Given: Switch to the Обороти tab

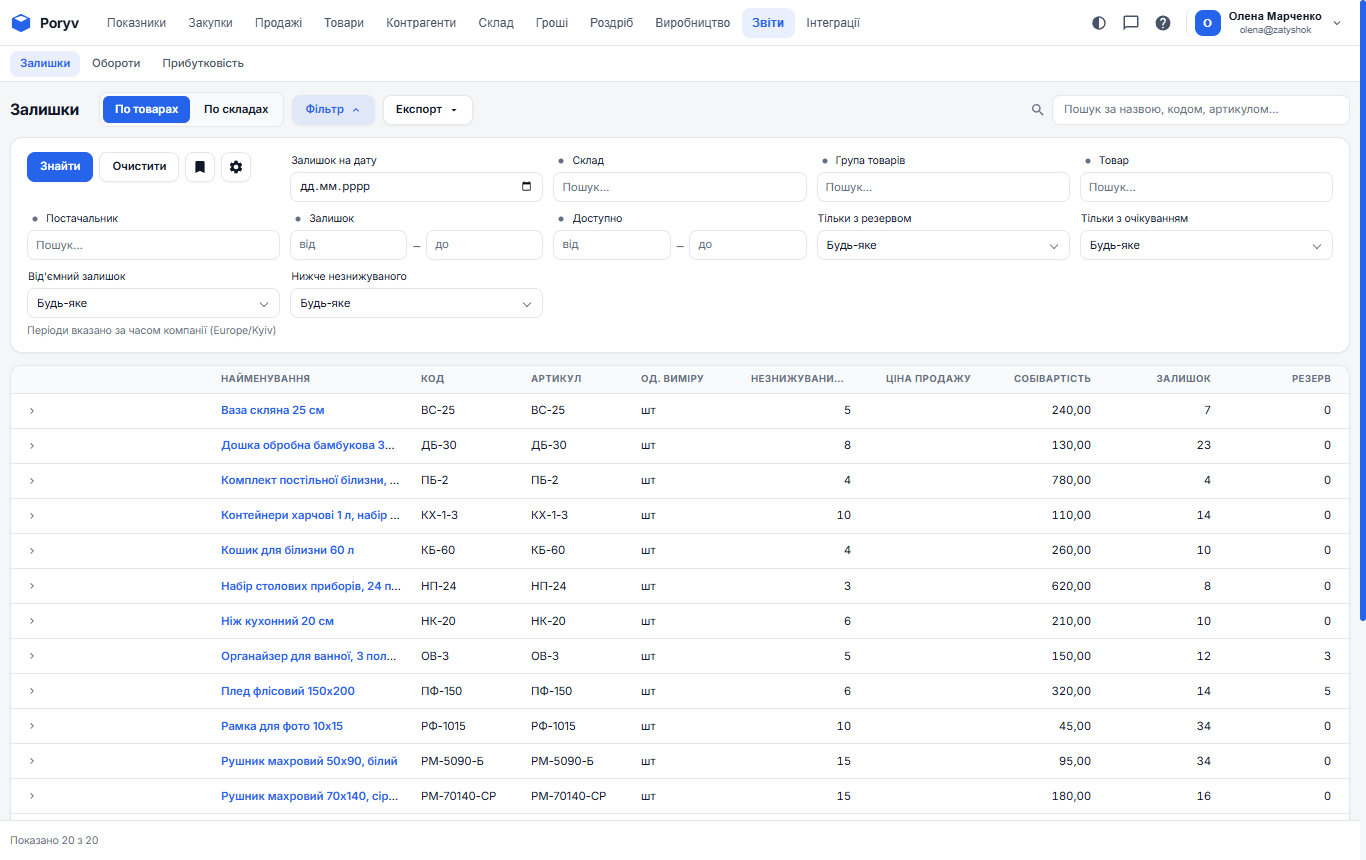Looking at the screenshot, I should tap(116, 63).
